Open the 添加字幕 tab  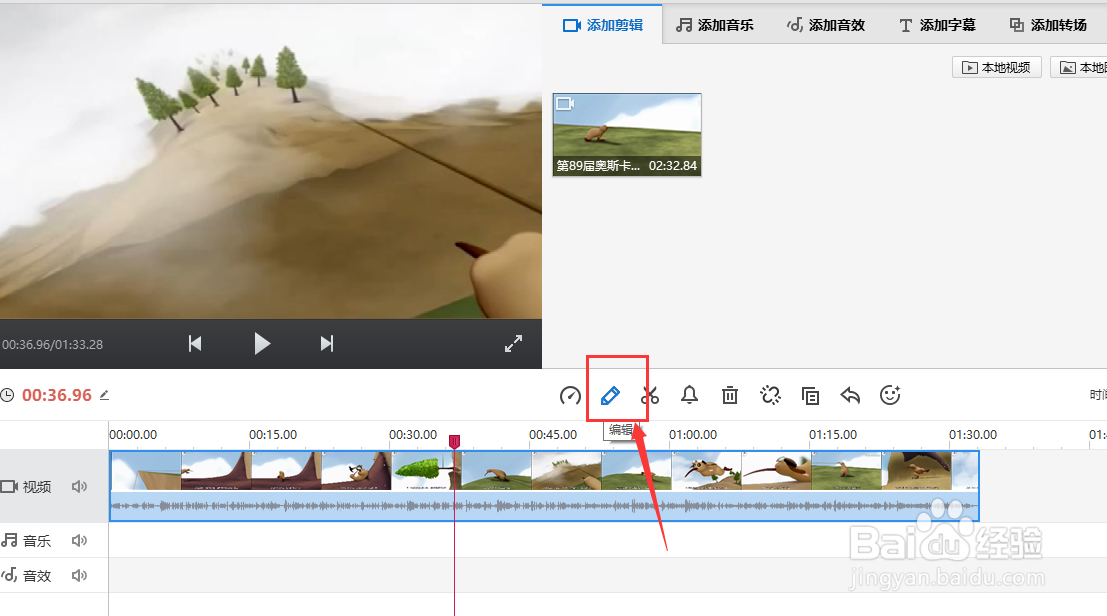coord(937,25)
